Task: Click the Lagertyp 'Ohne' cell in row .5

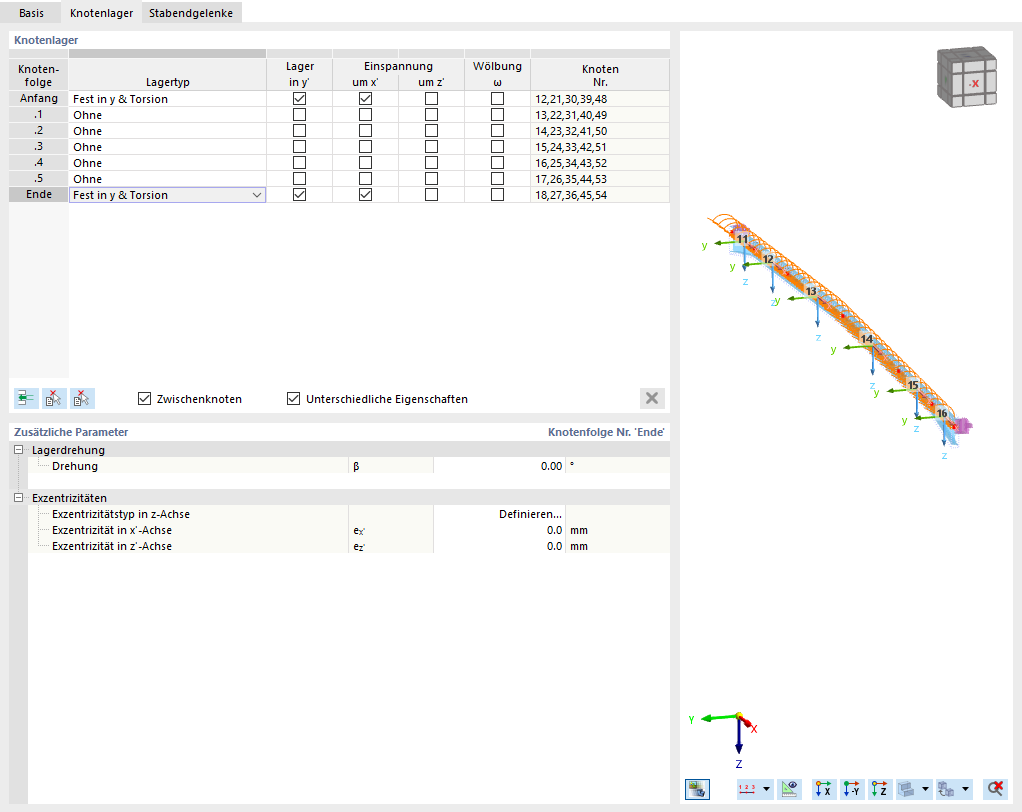Action: [x=168, y=179]
